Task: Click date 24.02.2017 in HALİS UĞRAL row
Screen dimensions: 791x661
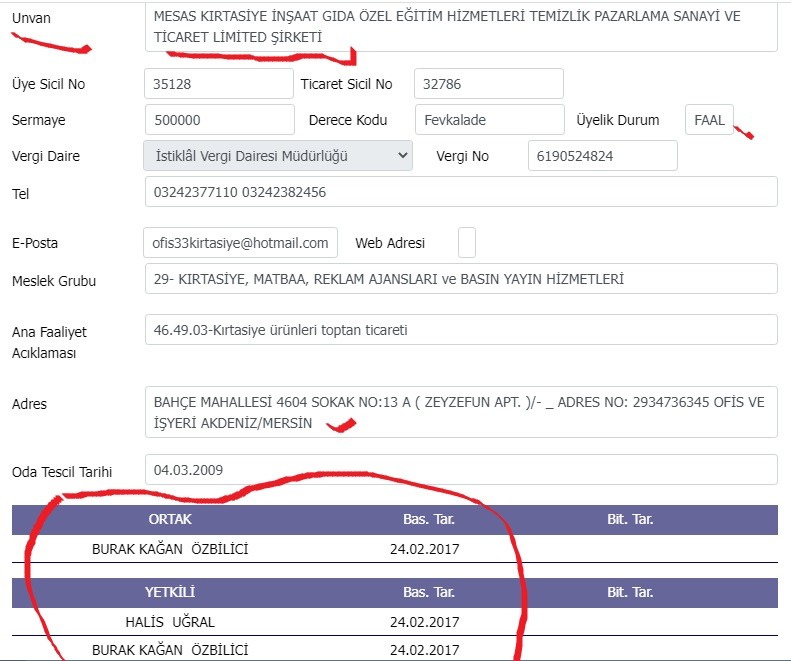Action: click(424, 622)
